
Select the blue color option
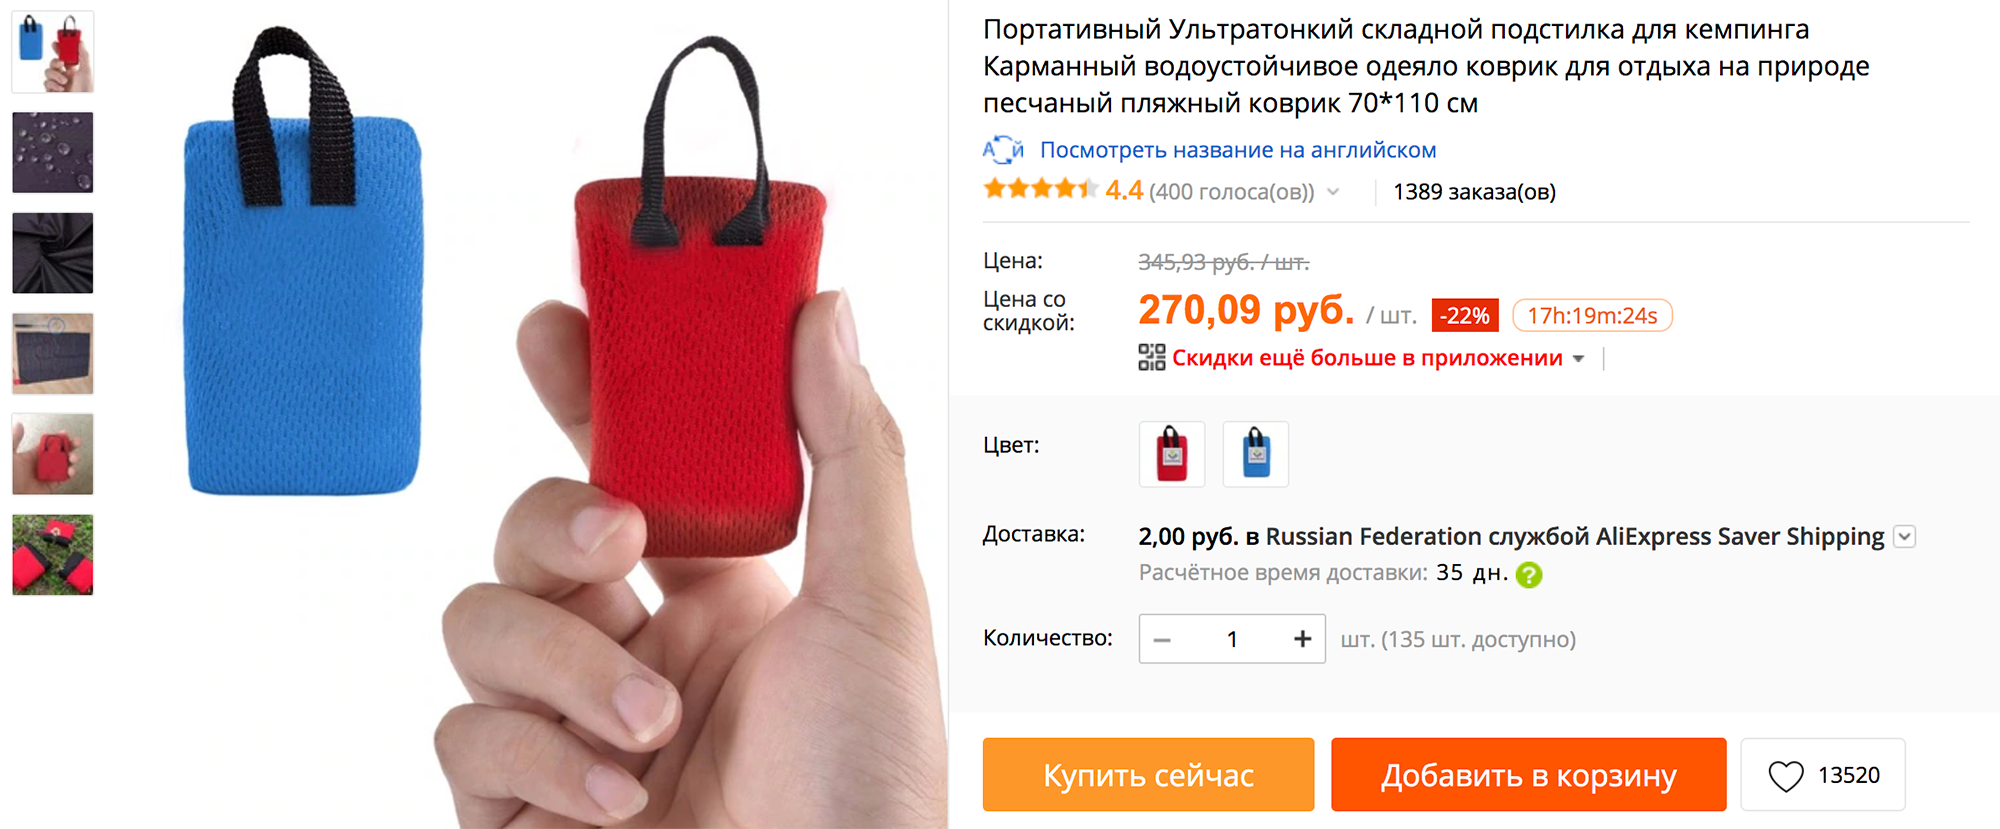coord(1256,454)
